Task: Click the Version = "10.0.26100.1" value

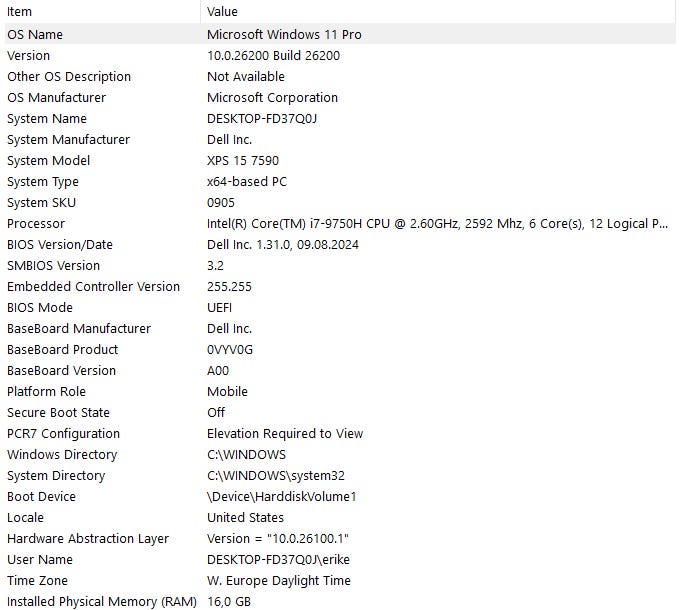Action: click(278, 539)
